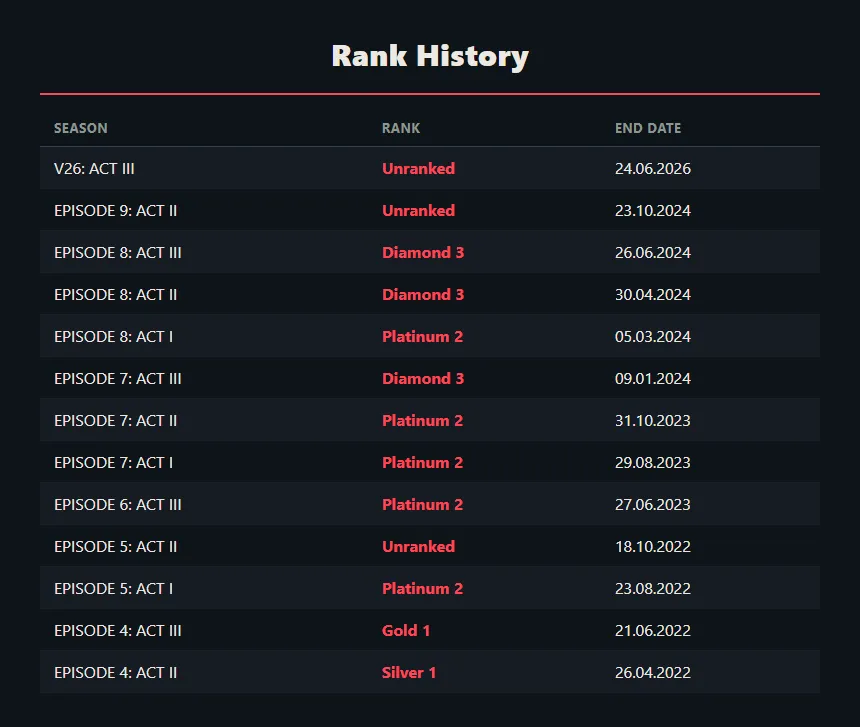Select the RANK column header
860x727 pixels.
click(401, 128)
